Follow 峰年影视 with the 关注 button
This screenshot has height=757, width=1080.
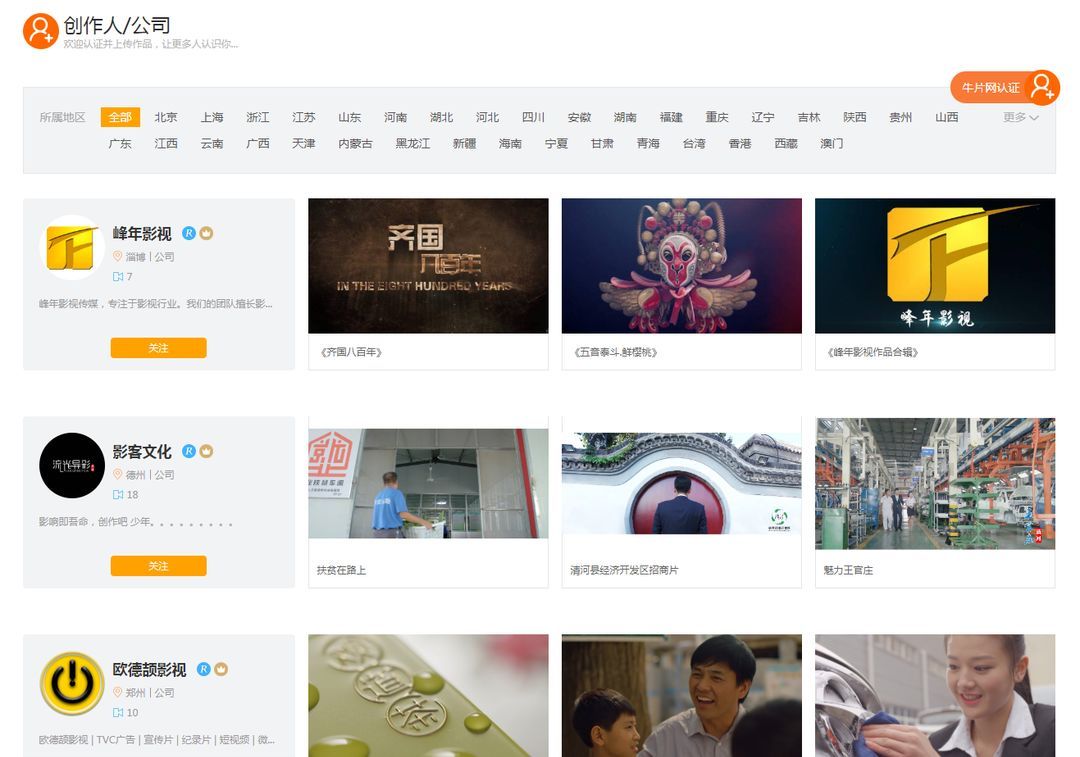[158, 348]
